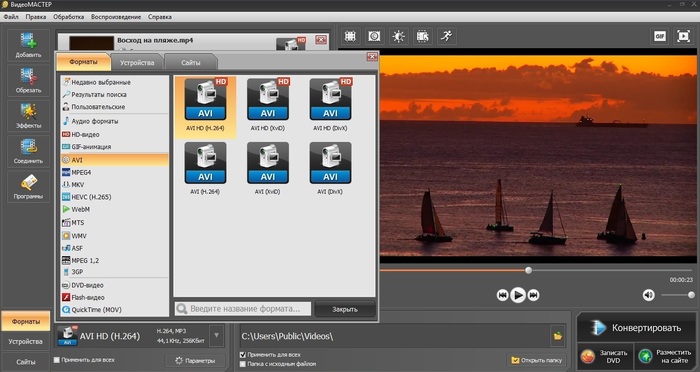Skip forward with next button
This screenshot has height=372, width=700.
point(533,295)
